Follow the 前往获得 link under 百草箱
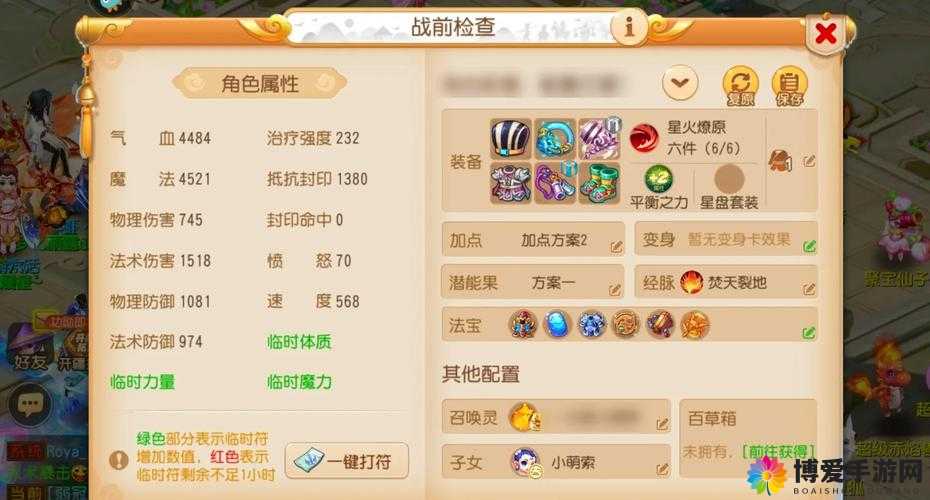The image size is (930, 500). [x=779, y=452]
